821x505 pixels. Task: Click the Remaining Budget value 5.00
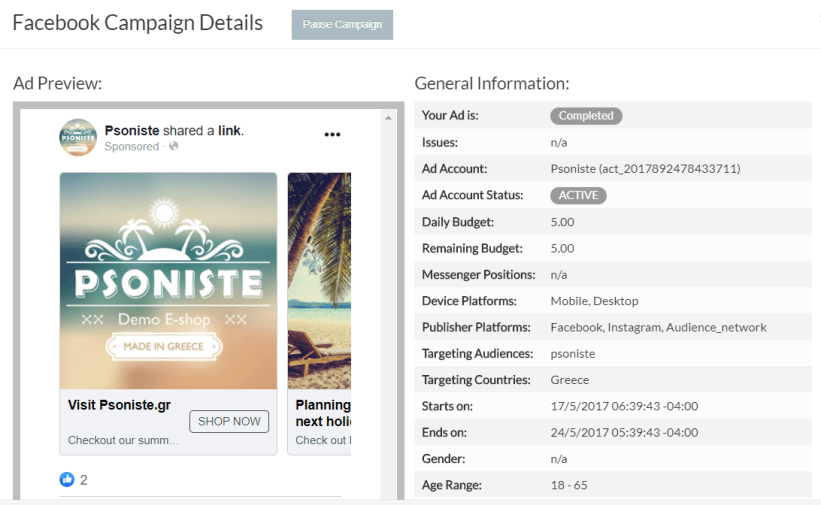(562, 248)
